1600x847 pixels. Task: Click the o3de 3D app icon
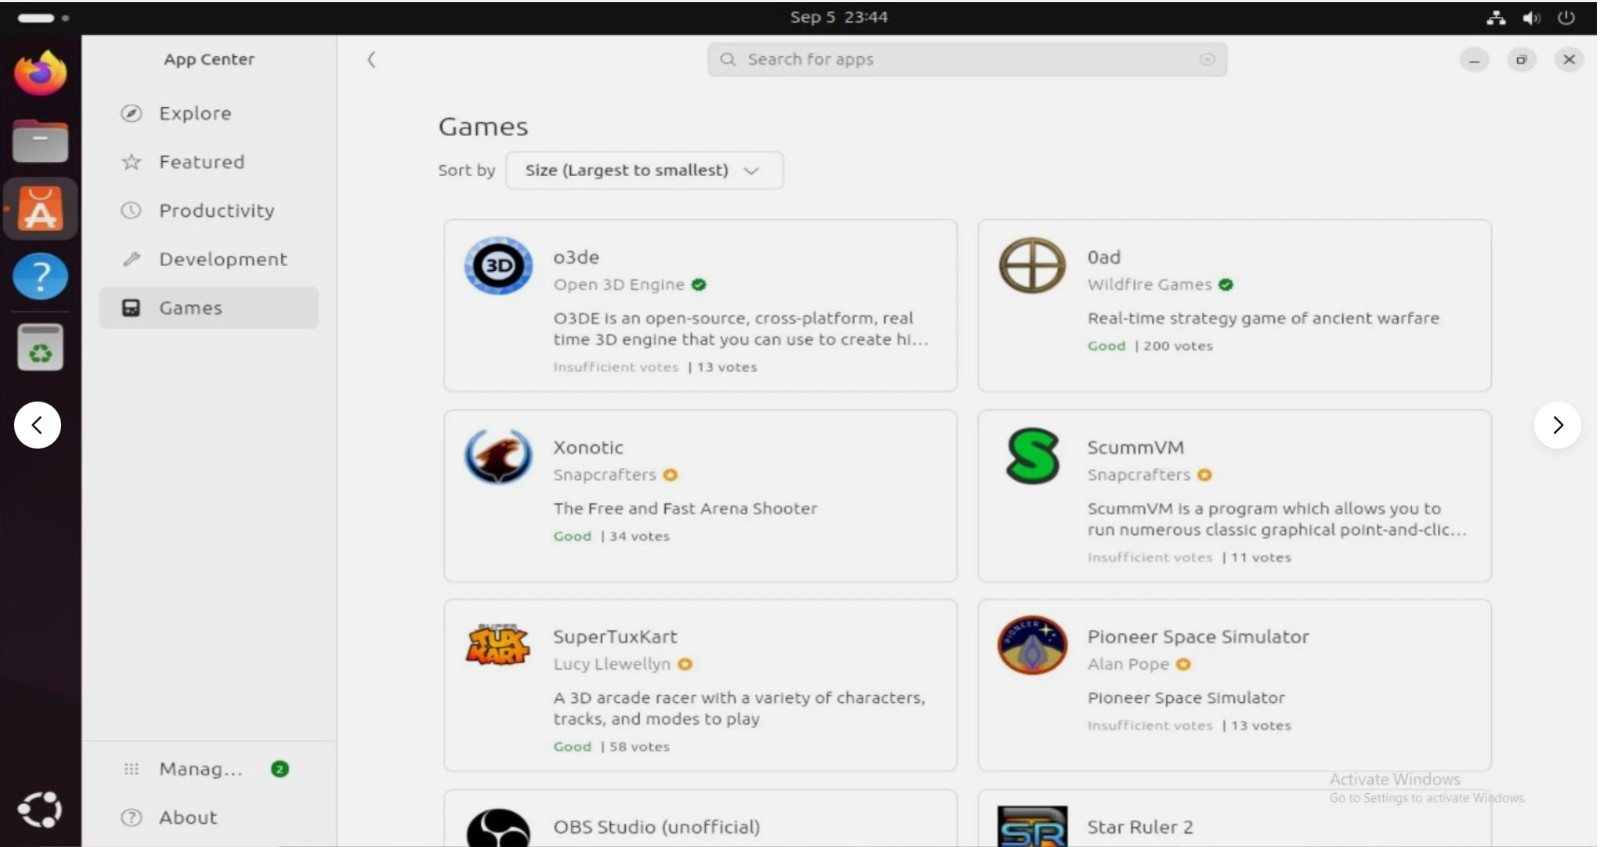[x=498, y=266]
